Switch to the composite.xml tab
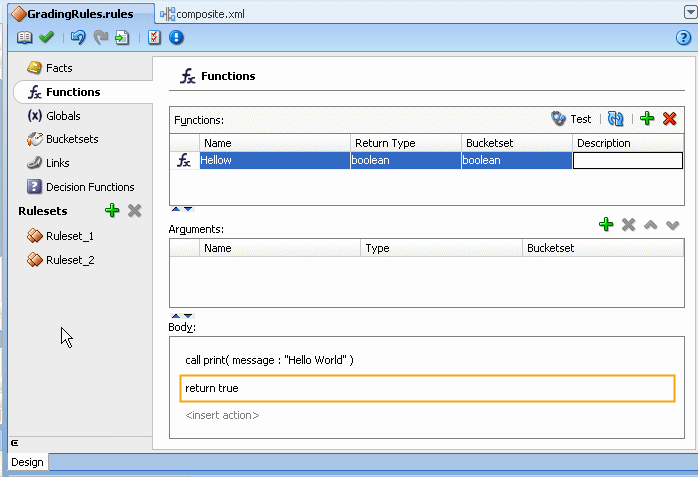Viewport: 698px width, 477px height. point(202,14)
